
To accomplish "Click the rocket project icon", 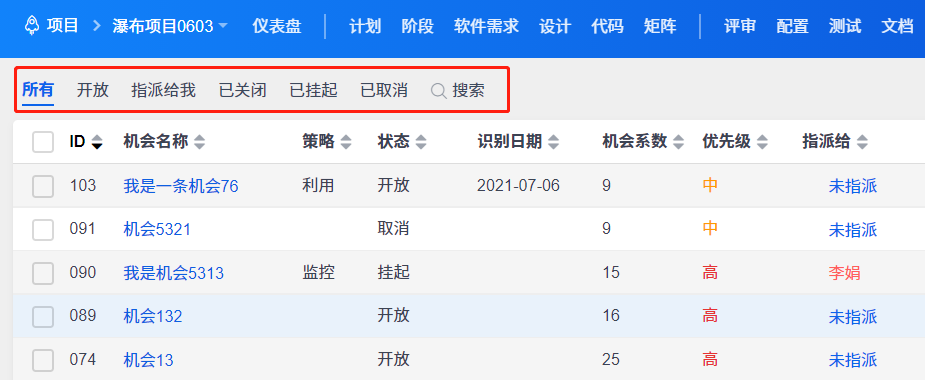I will [x=32, y=26].
